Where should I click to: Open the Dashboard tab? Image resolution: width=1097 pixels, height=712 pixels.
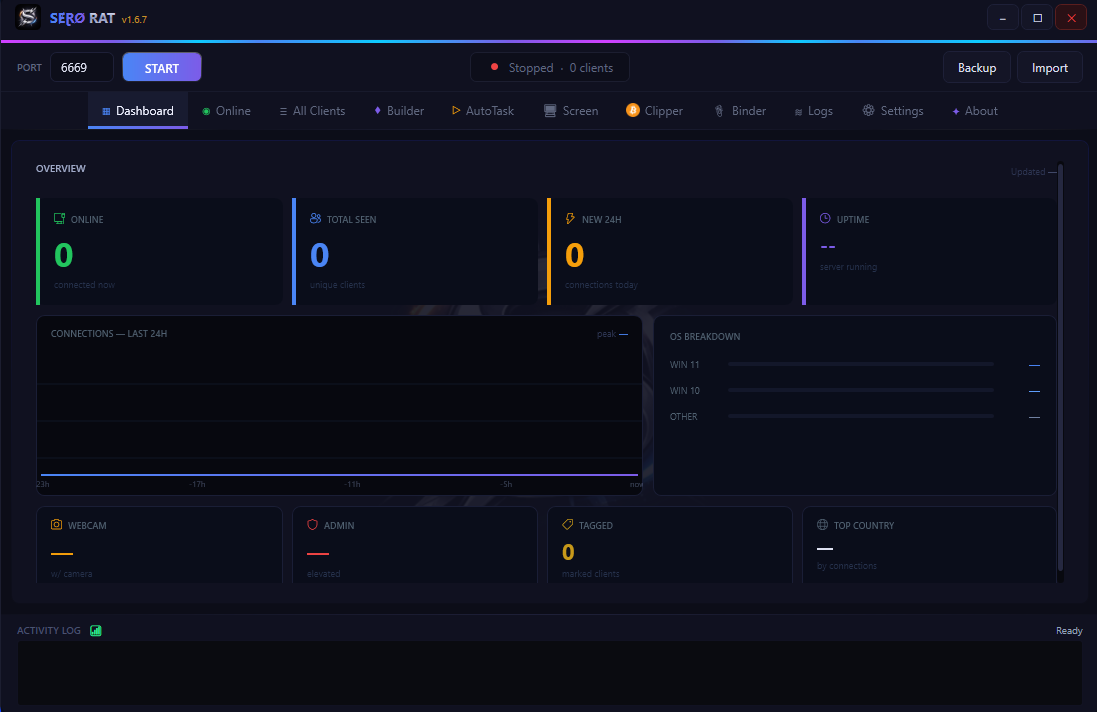click(x=138, y=111)
